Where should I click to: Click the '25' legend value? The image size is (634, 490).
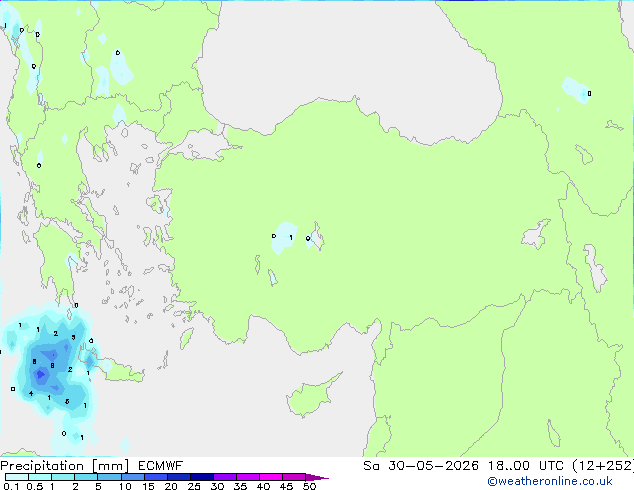pos(194,486)
